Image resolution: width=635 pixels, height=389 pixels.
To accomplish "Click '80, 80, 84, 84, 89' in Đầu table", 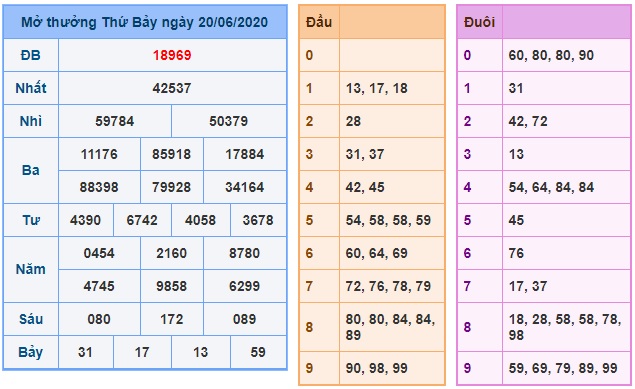I will click(x=390, y=327).
